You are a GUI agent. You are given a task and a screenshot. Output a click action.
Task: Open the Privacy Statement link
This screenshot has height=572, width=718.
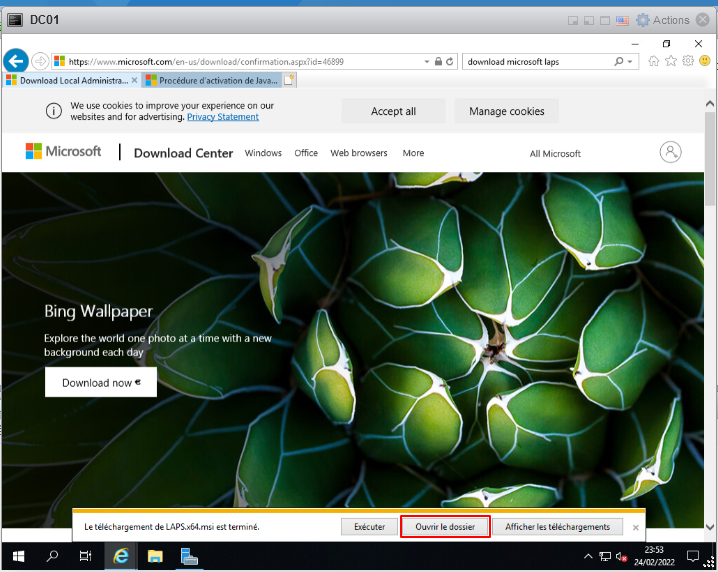click(223, 117)
